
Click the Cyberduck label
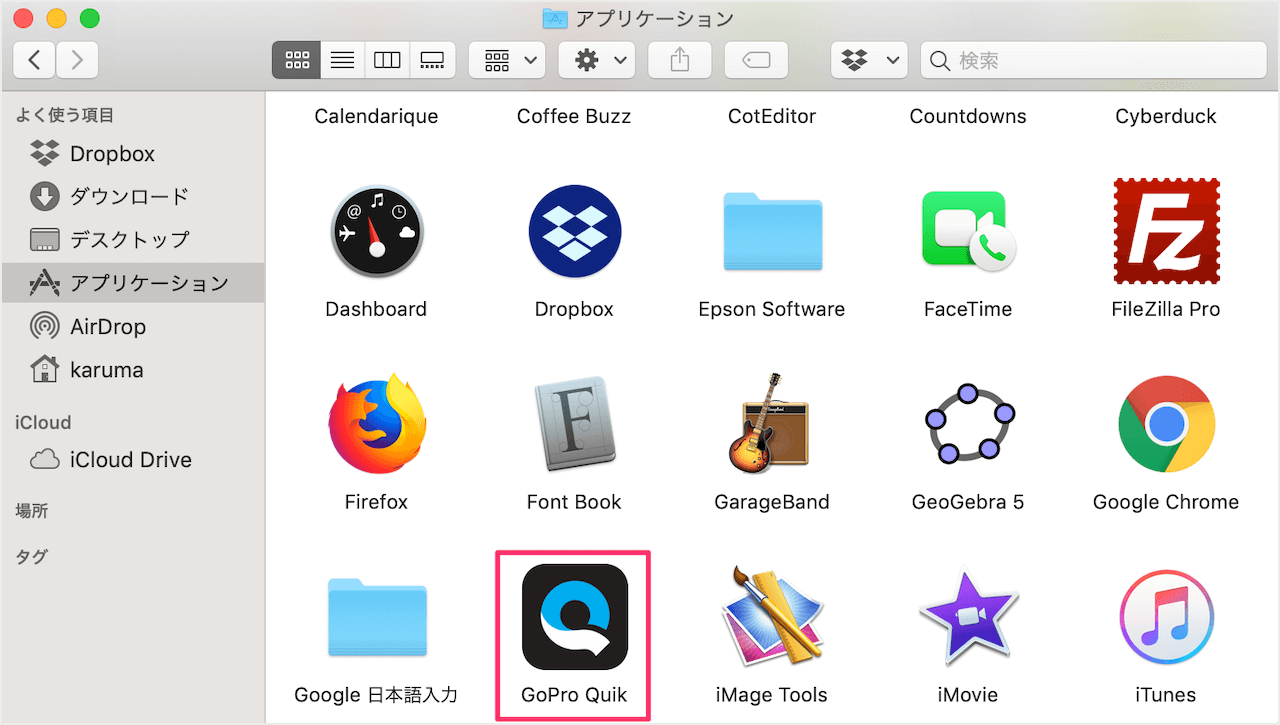[1166, 116]
